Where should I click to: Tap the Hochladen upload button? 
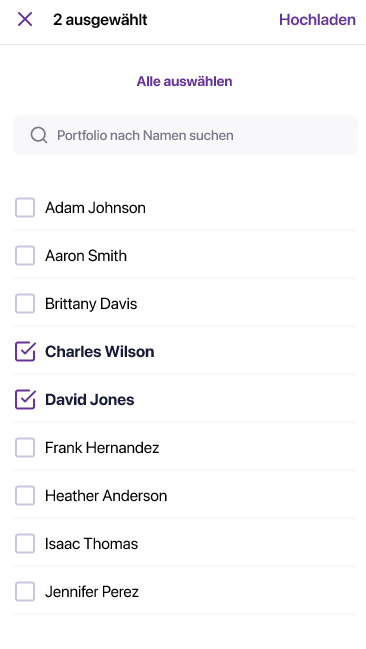(317, 19)
